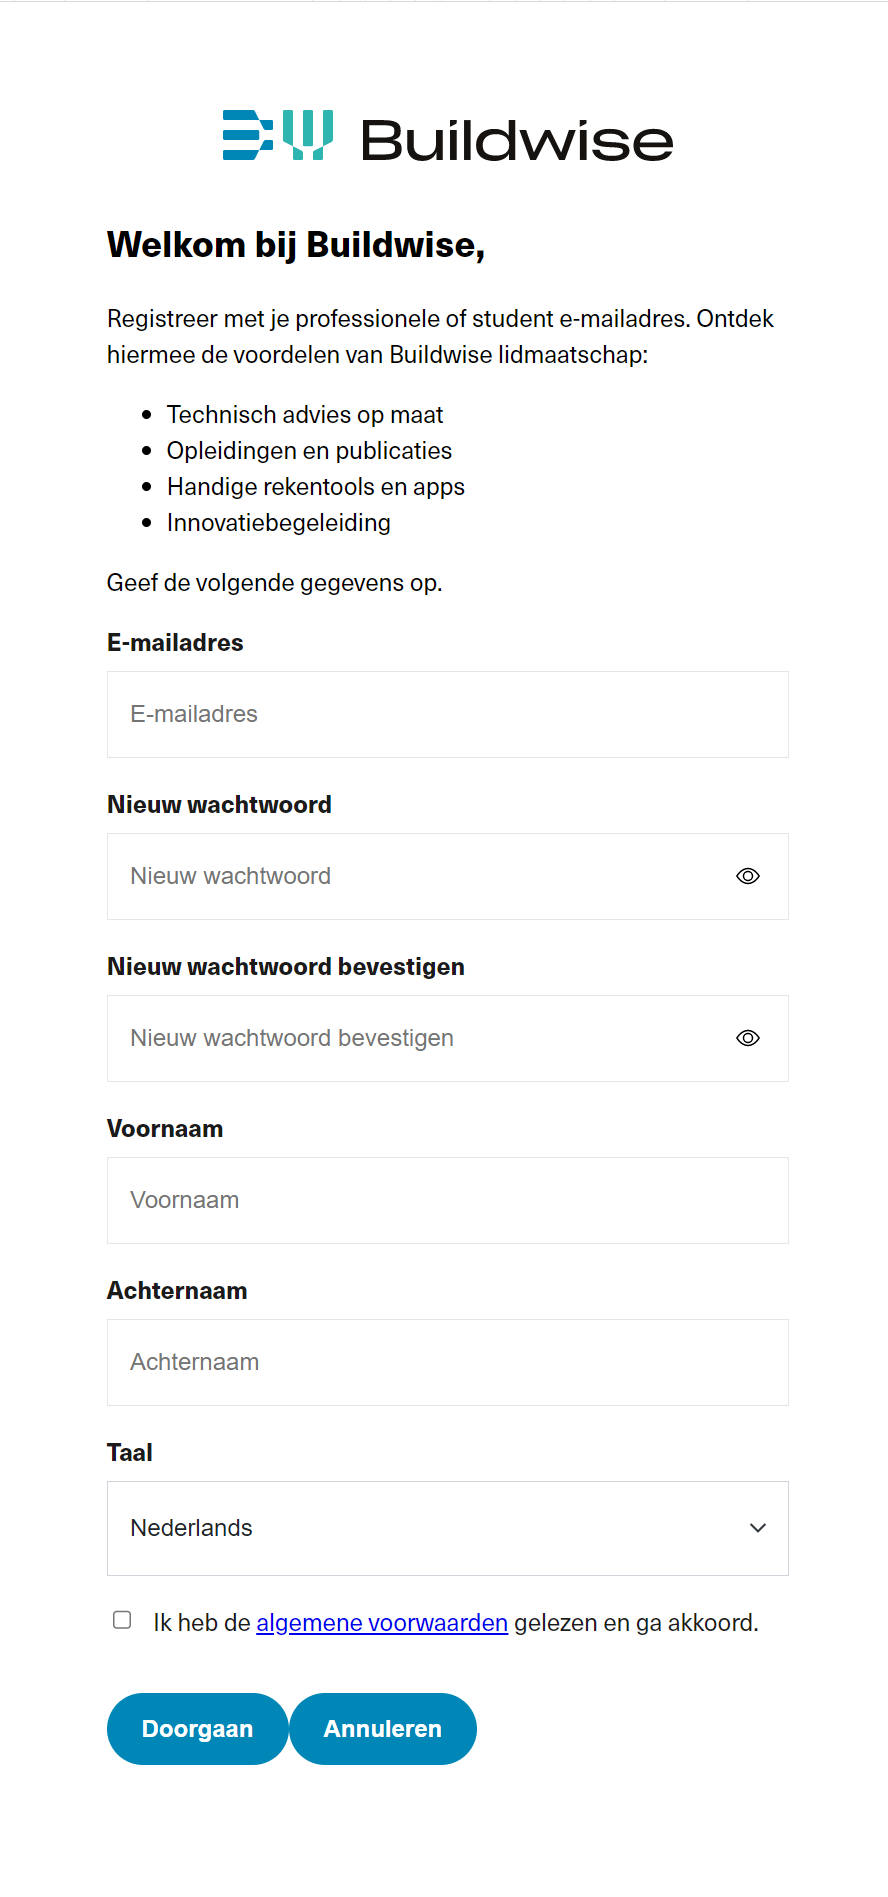Open the algemene voorwaarden link
Image resolution: width=888 pixels, height=1897 pixels.
point(381,1622)
